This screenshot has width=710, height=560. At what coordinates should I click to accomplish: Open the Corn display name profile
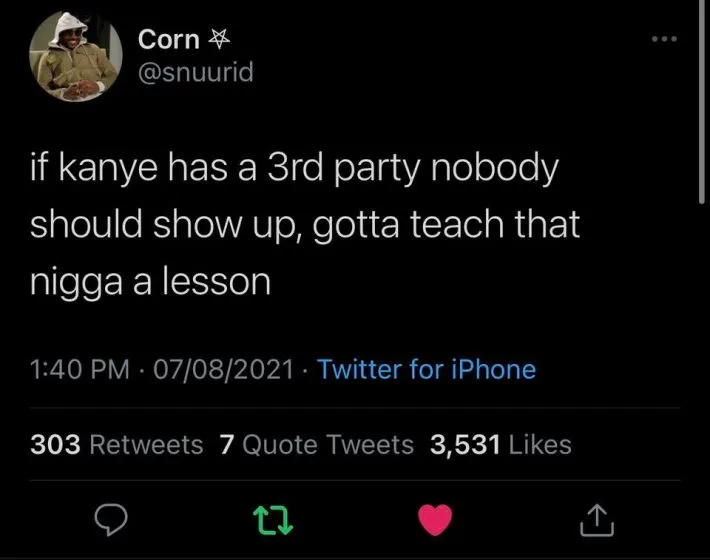click(168, 39)
